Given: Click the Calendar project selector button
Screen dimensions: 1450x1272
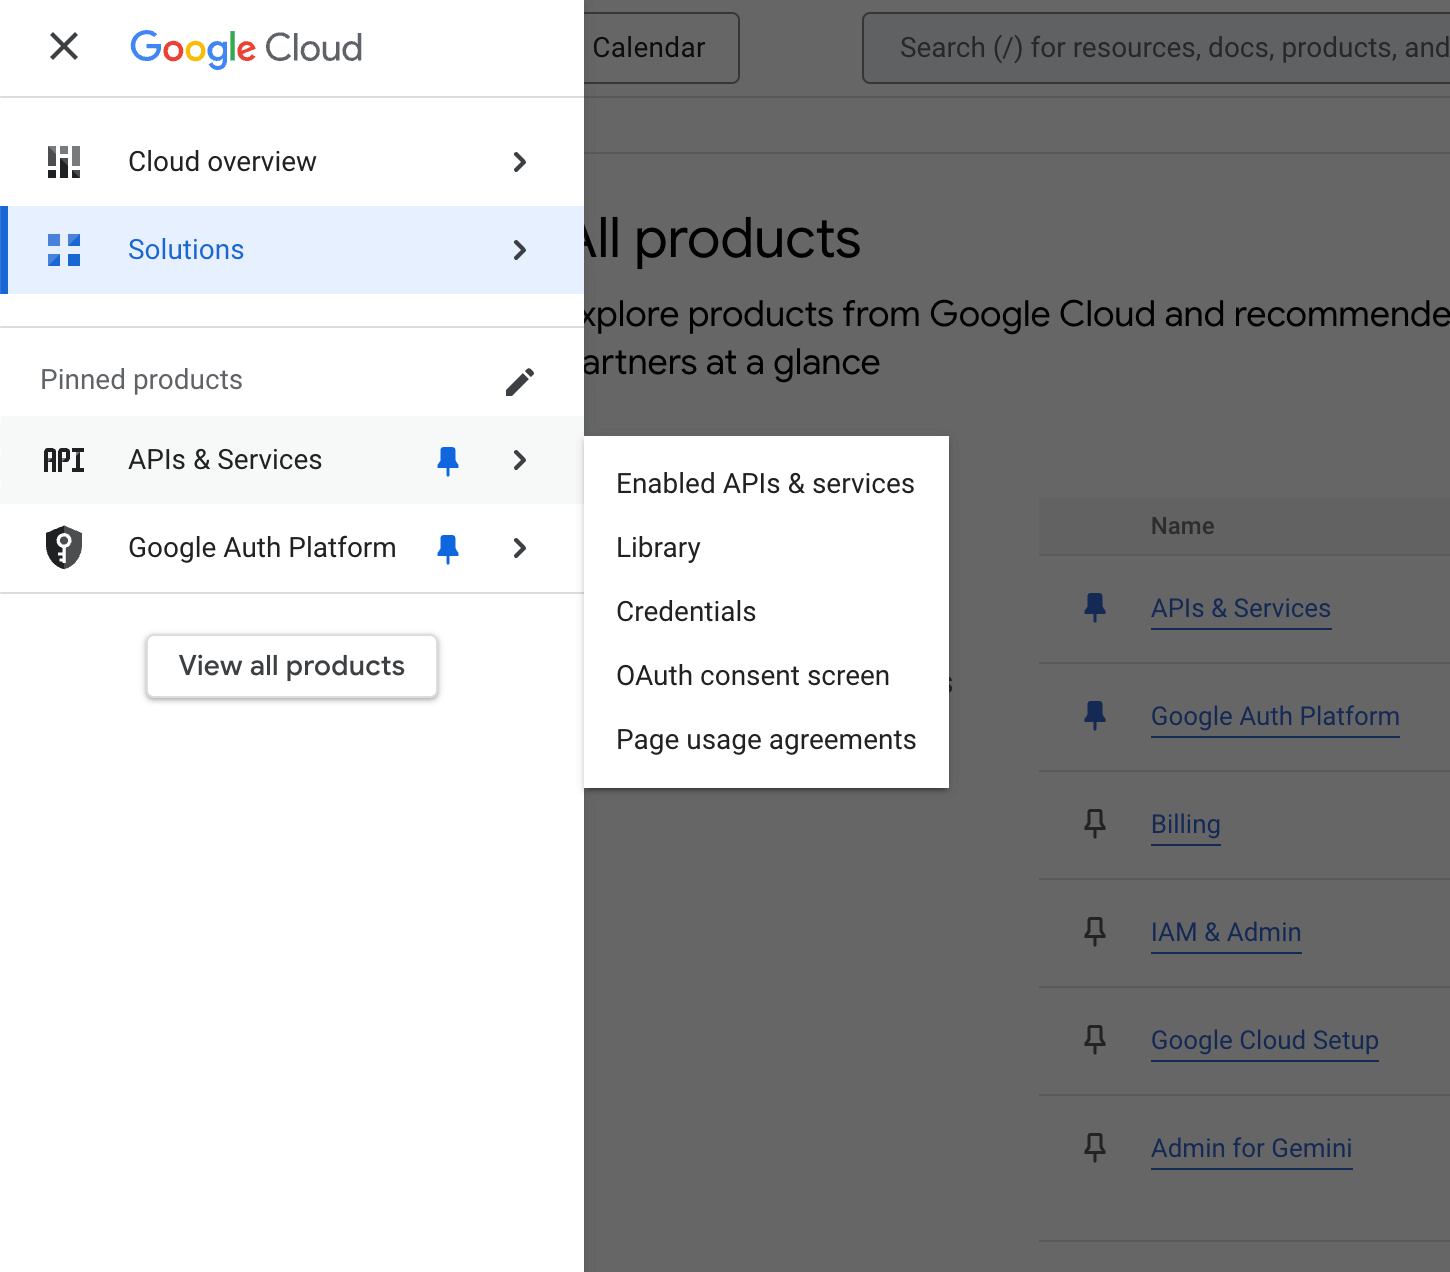Looking at the screenshot, I should 661,48.
